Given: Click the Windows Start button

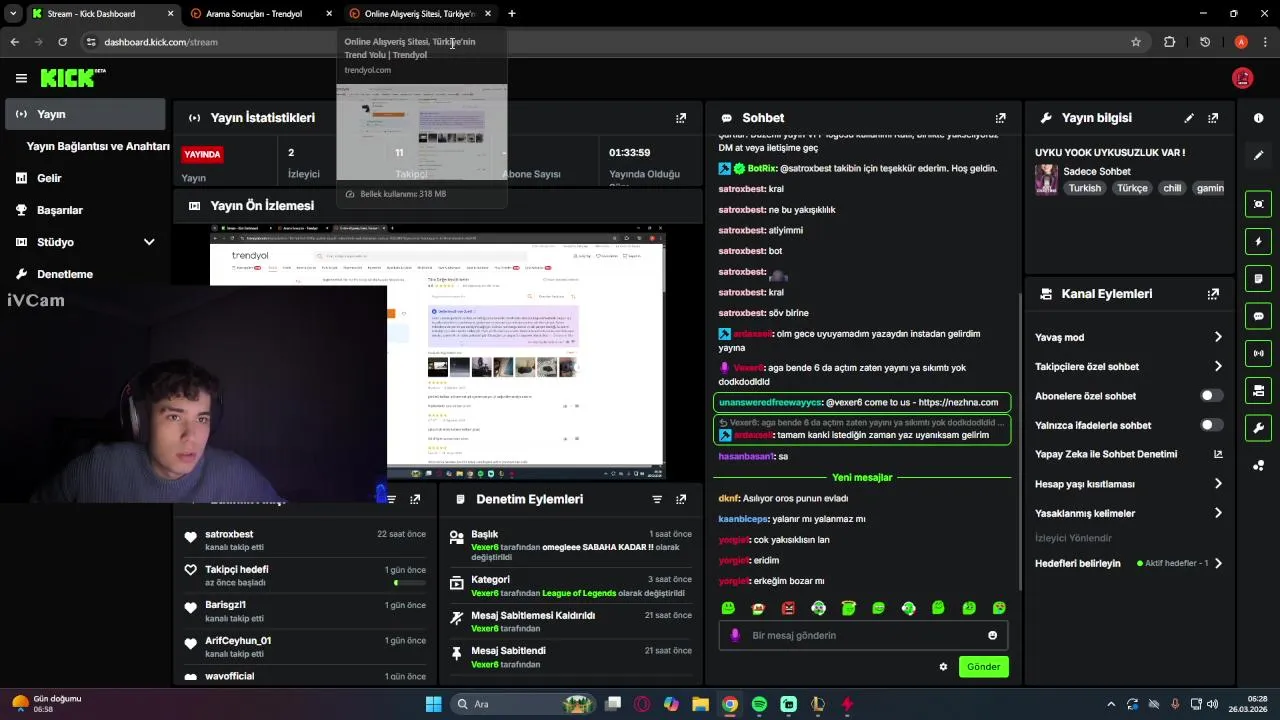Looking at the screenshot, I should pos(433,704).
